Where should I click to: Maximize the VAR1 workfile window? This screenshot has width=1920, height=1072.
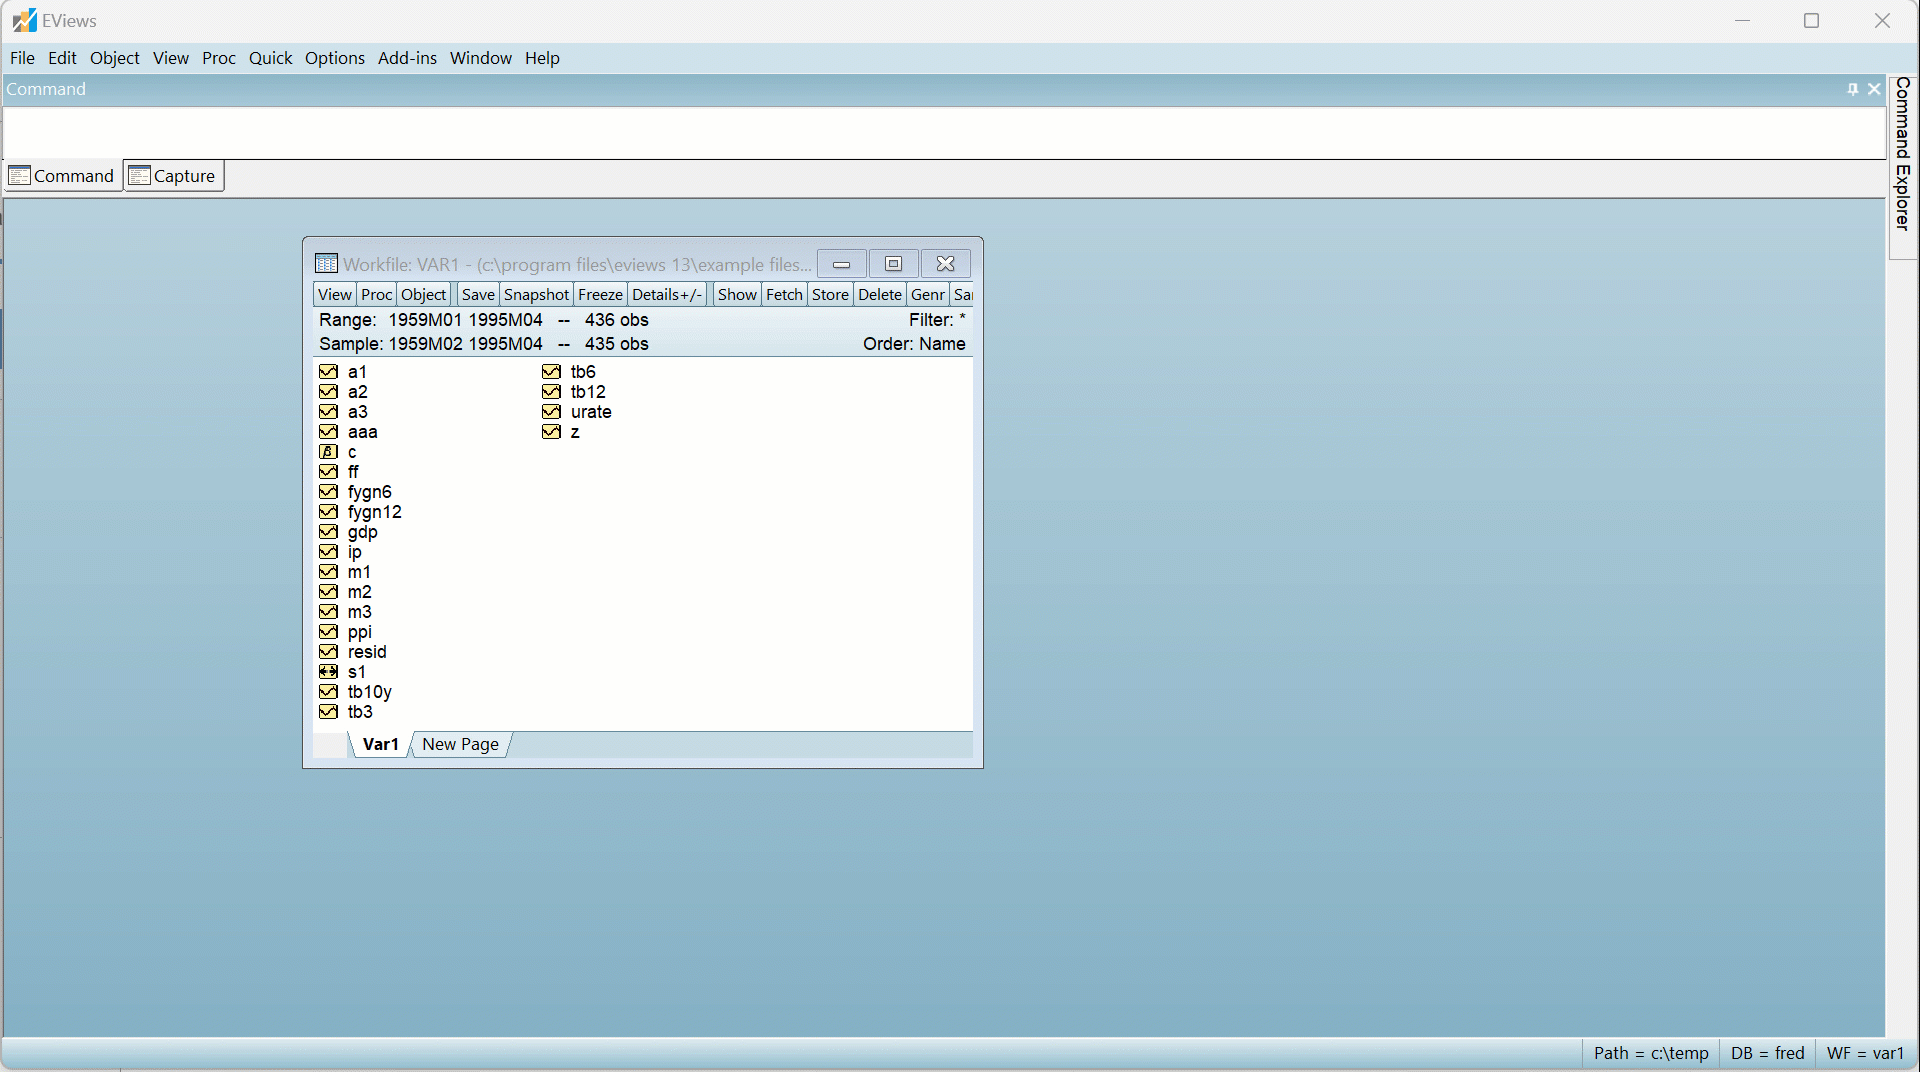pos(893,264)
